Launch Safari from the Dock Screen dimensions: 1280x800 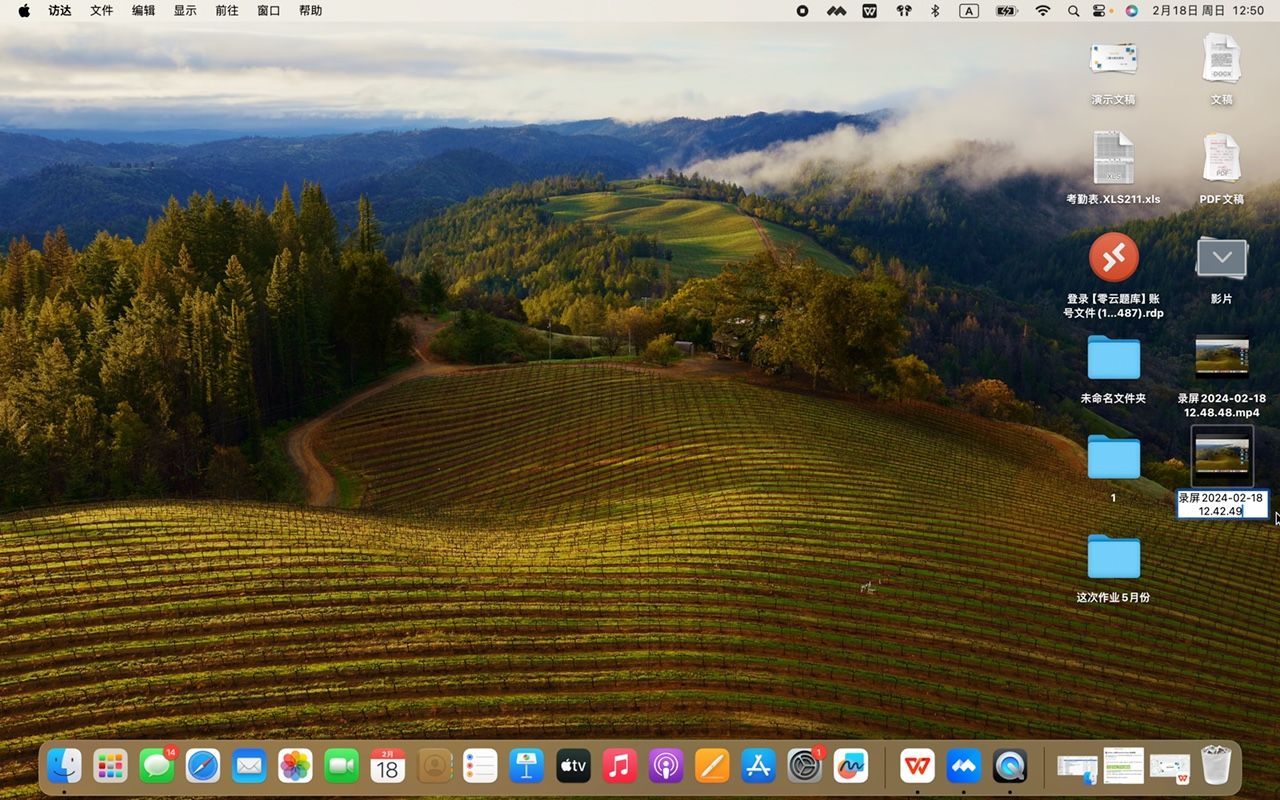coord(203,766)
